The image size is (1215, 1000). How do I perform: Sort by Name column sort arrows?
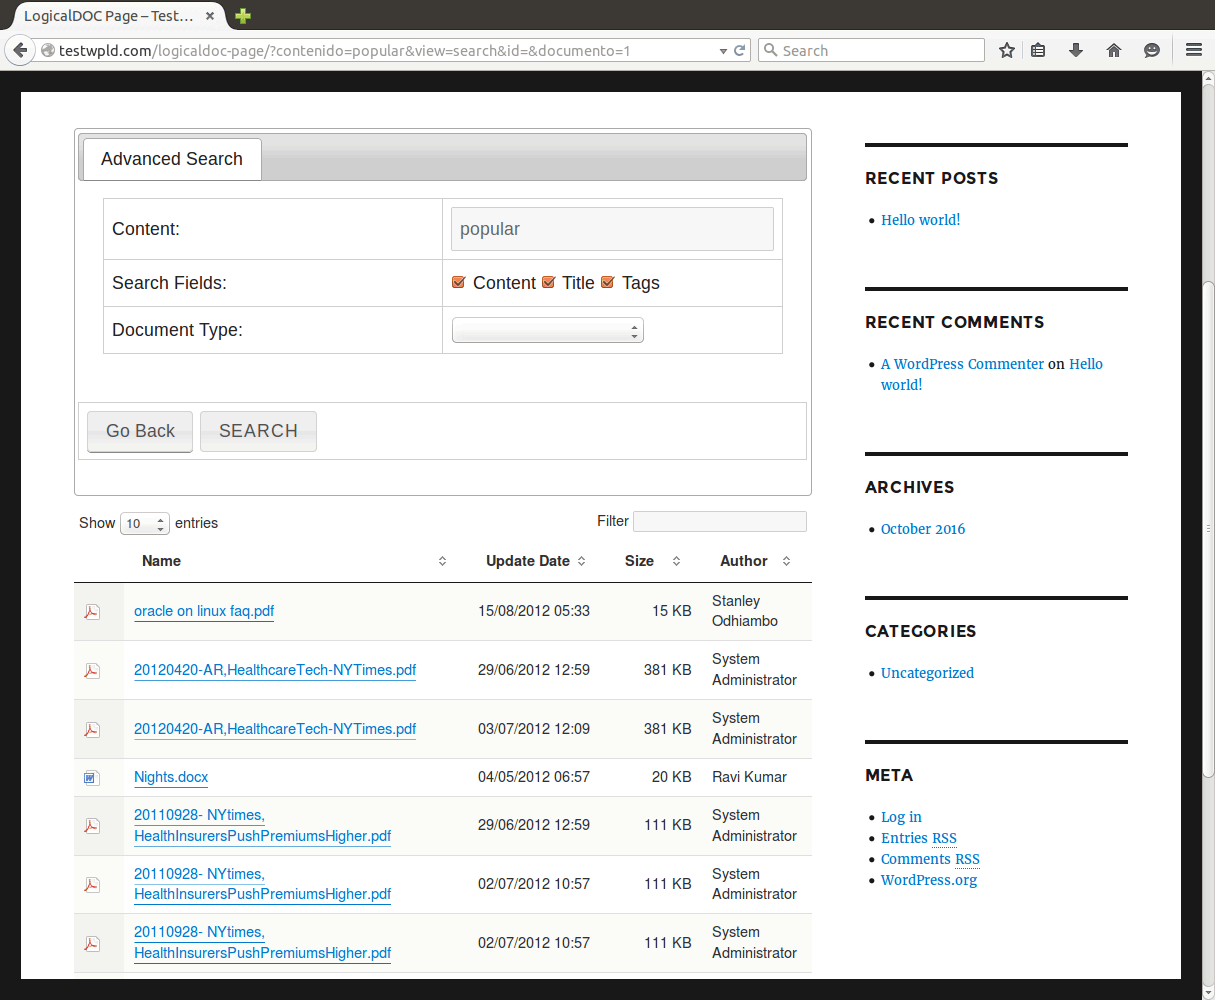click(442, 562)
